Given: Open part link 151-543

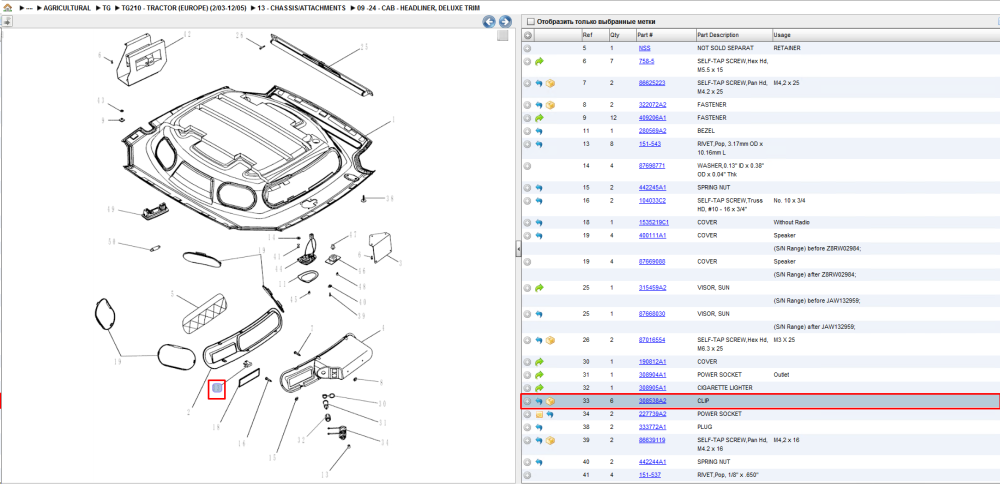Looking at the screenshot, I should pyautogui.click(x=649, y=143).
